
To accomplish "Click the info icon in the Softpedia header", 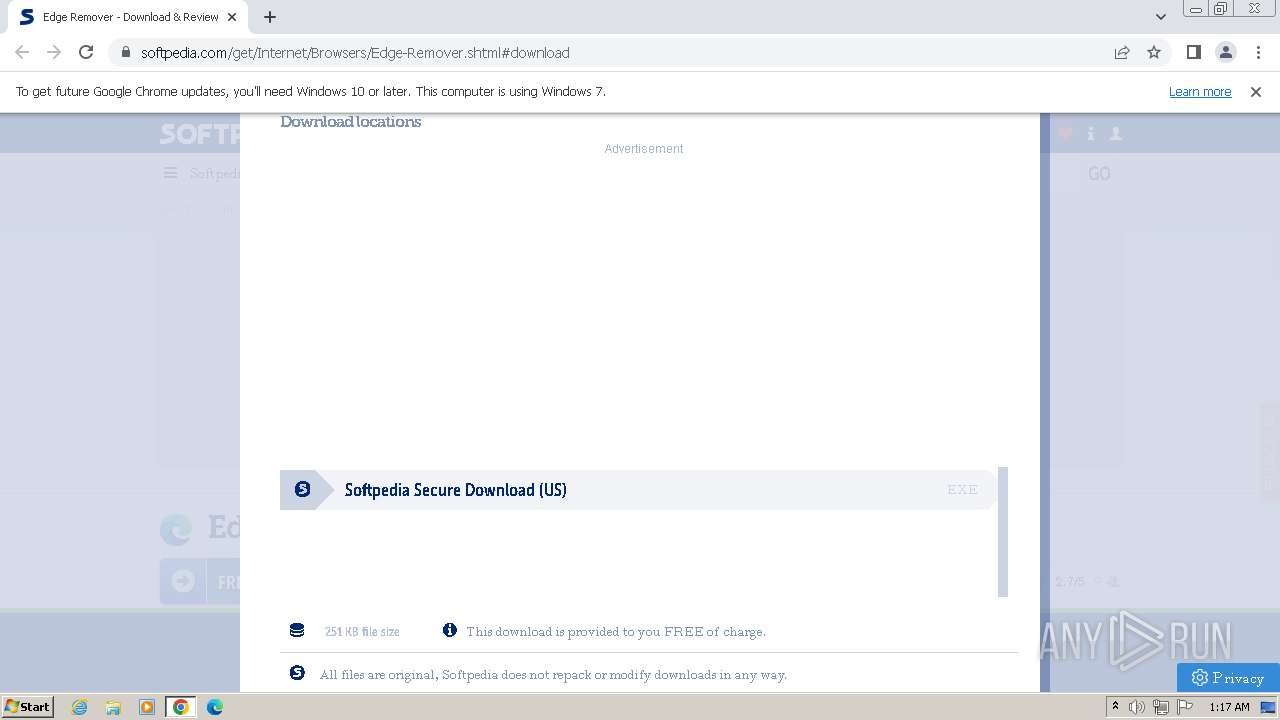I will 1091,133.
